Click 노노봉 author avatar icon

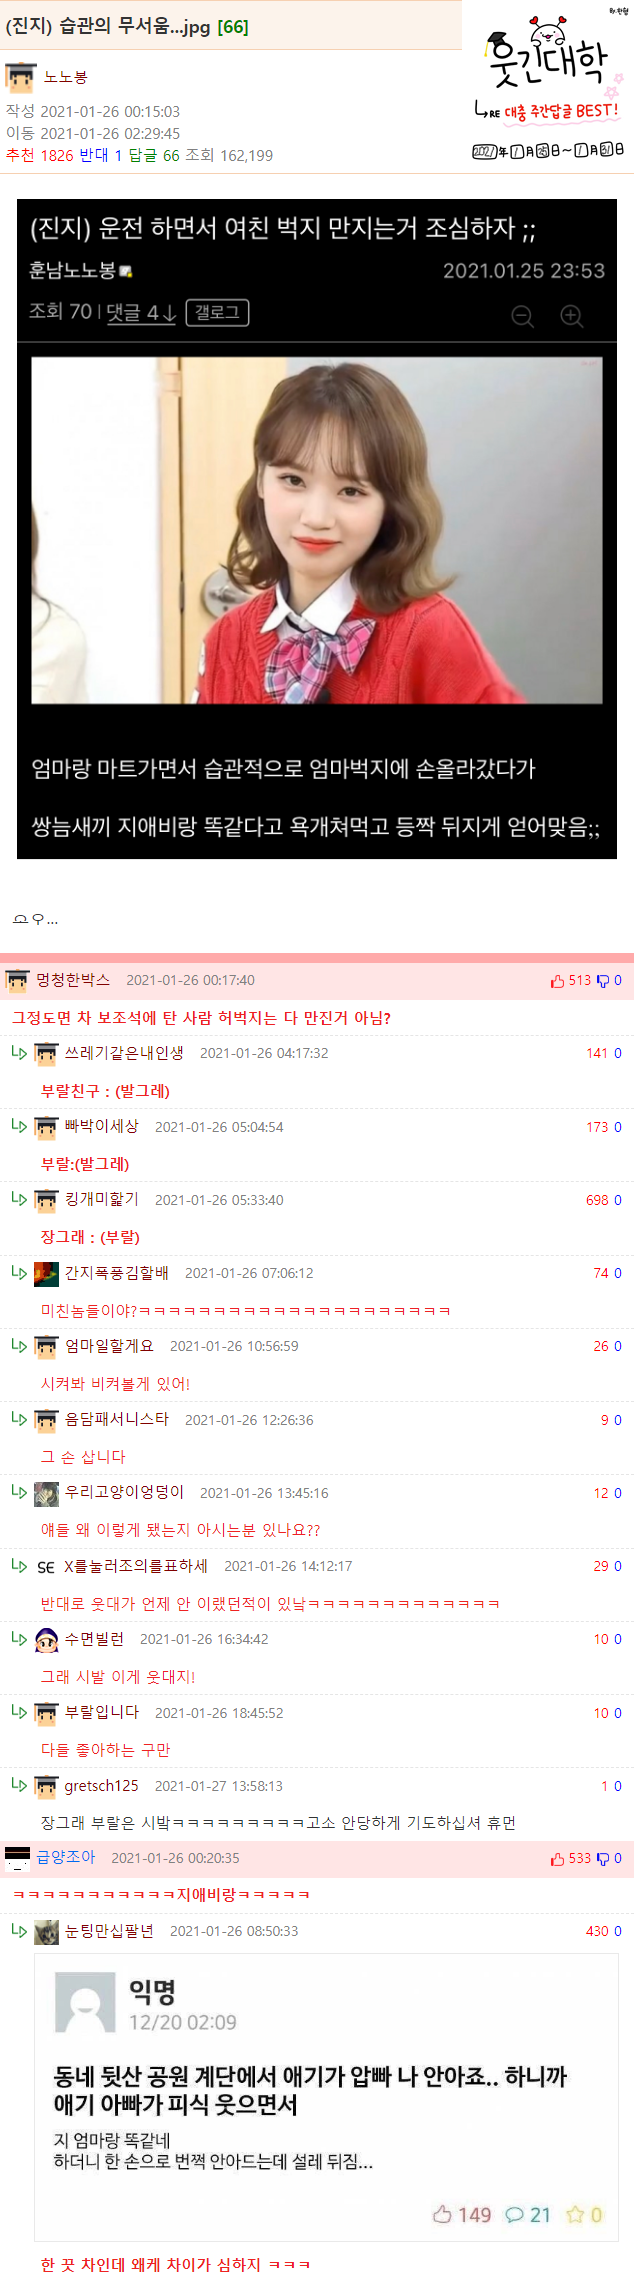(20, 77)
